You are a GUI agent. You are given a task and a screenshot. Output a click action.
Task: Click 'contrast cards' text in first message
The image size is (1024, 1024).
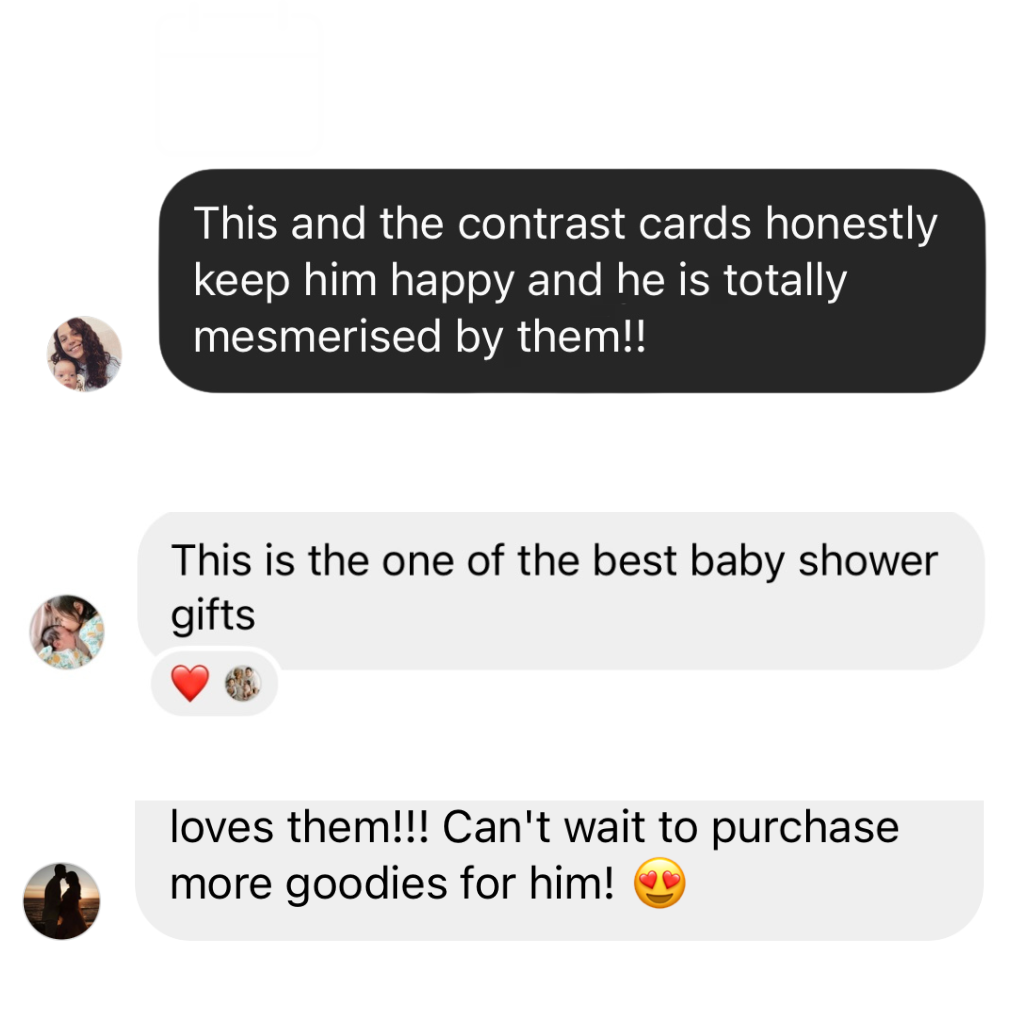(605, 224)
